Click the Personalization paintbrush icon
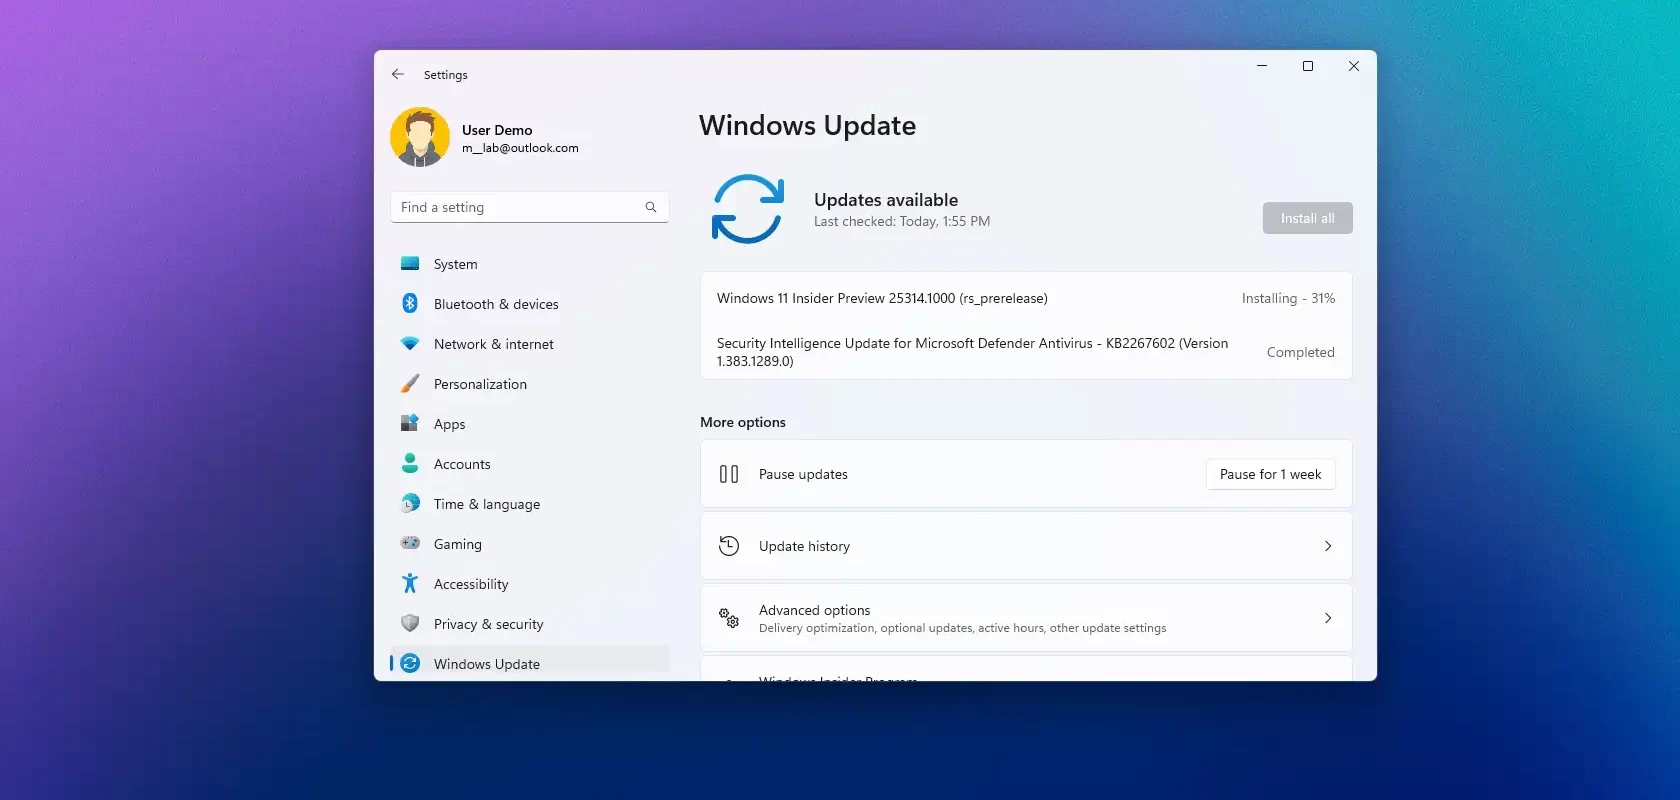Image resolution: width=1680 pixels, height=800 pixels. pyautogui.click(x=410, y=384)
